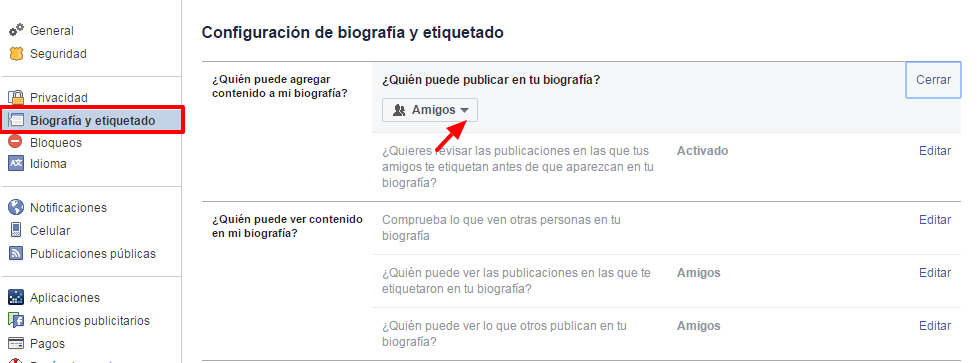This screenshot has width=979, height=363.
Task: Click '¿Quién puede ver contenido en mi biografía?' label
Action: 287,226
